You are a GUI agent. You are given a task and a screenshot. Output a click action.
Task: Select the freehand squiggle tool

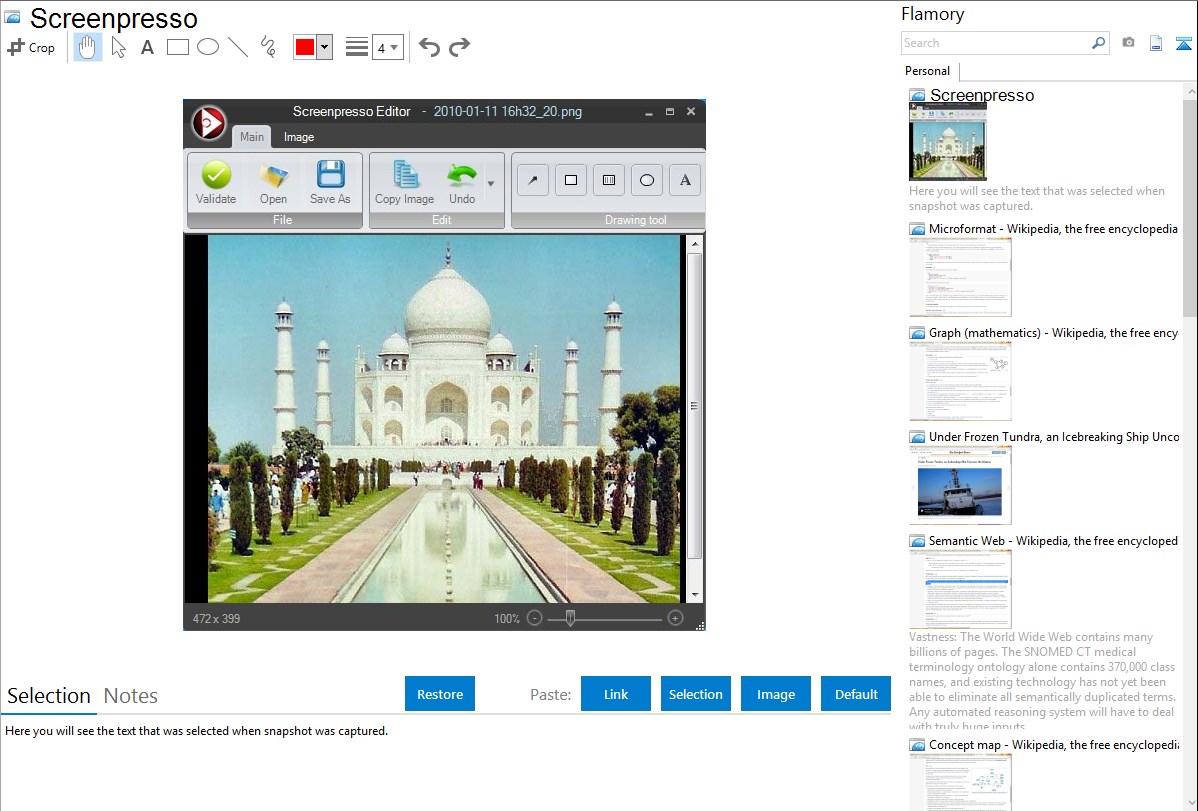pyautogui.click(x=267, y=47)
